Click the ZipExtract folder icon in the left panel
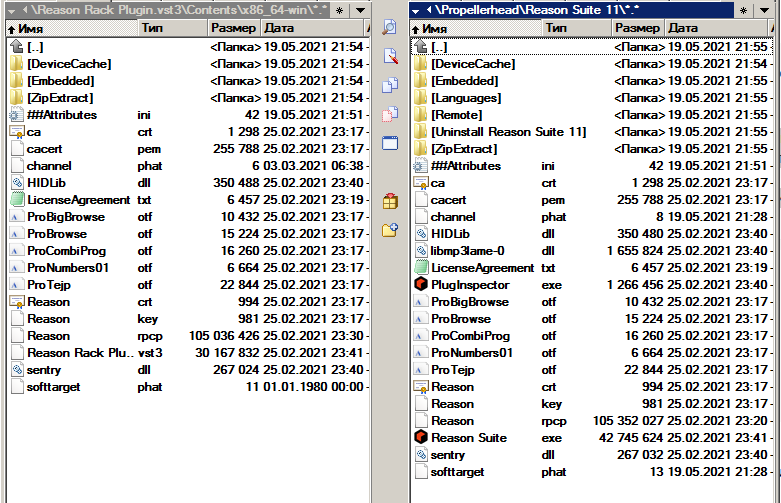This screenshot has width=781, height=503. pyautogui.click(x=17, y=98)
